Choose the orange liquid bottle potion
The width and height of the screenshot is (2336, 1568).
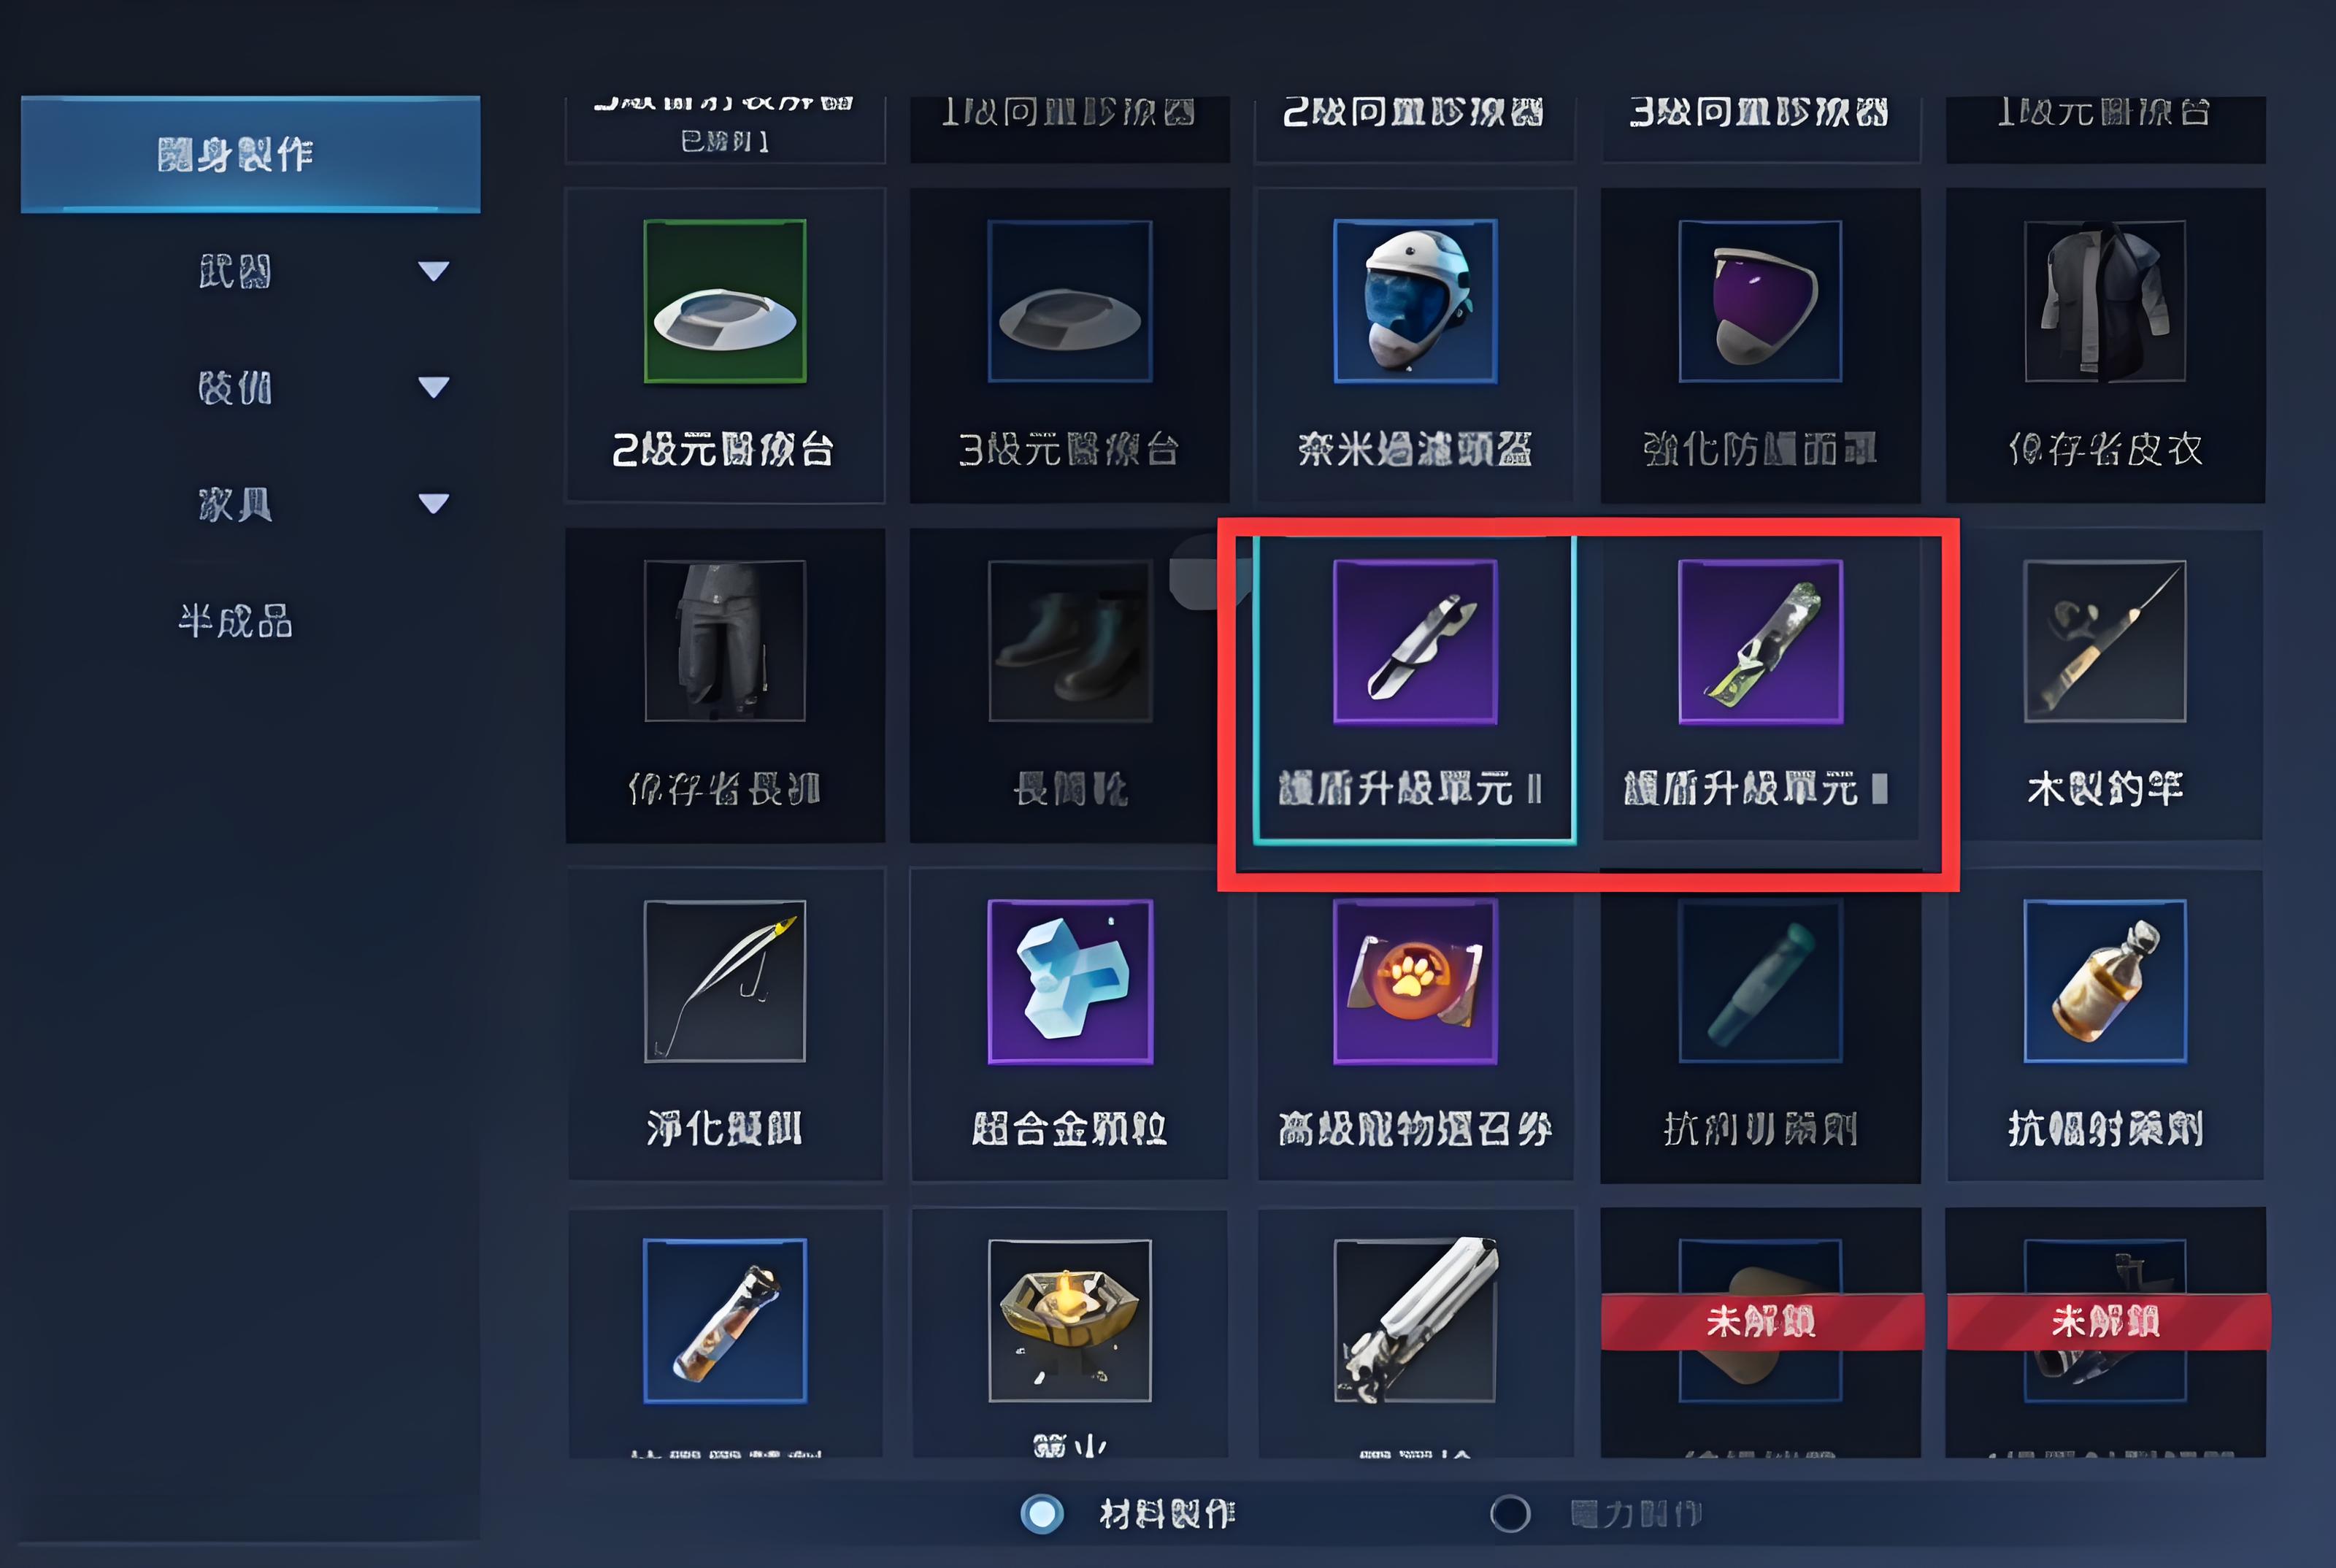2105,1025
